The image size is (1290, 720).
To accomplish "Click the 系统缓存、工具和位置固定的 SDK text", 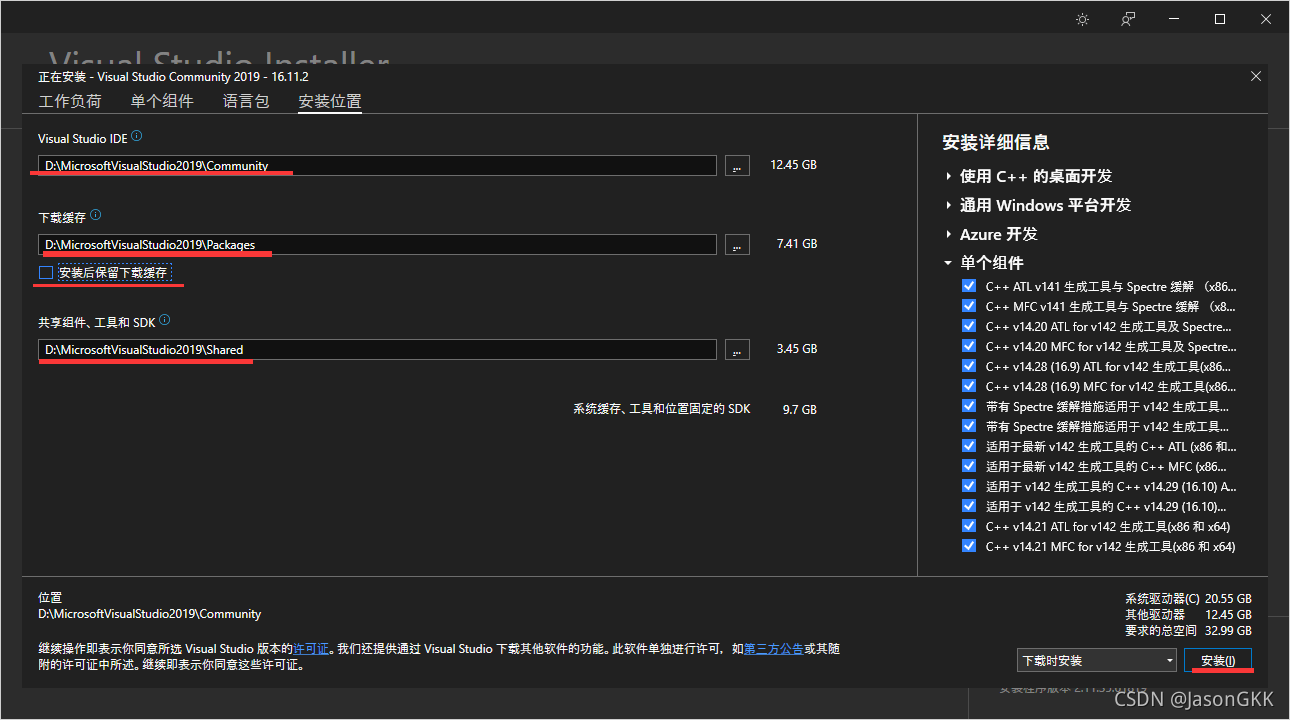I will pos(662,409).
